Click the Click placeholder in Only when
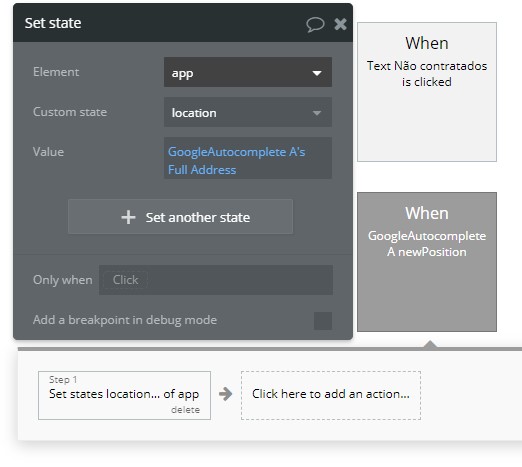 [x=125, y=280]
